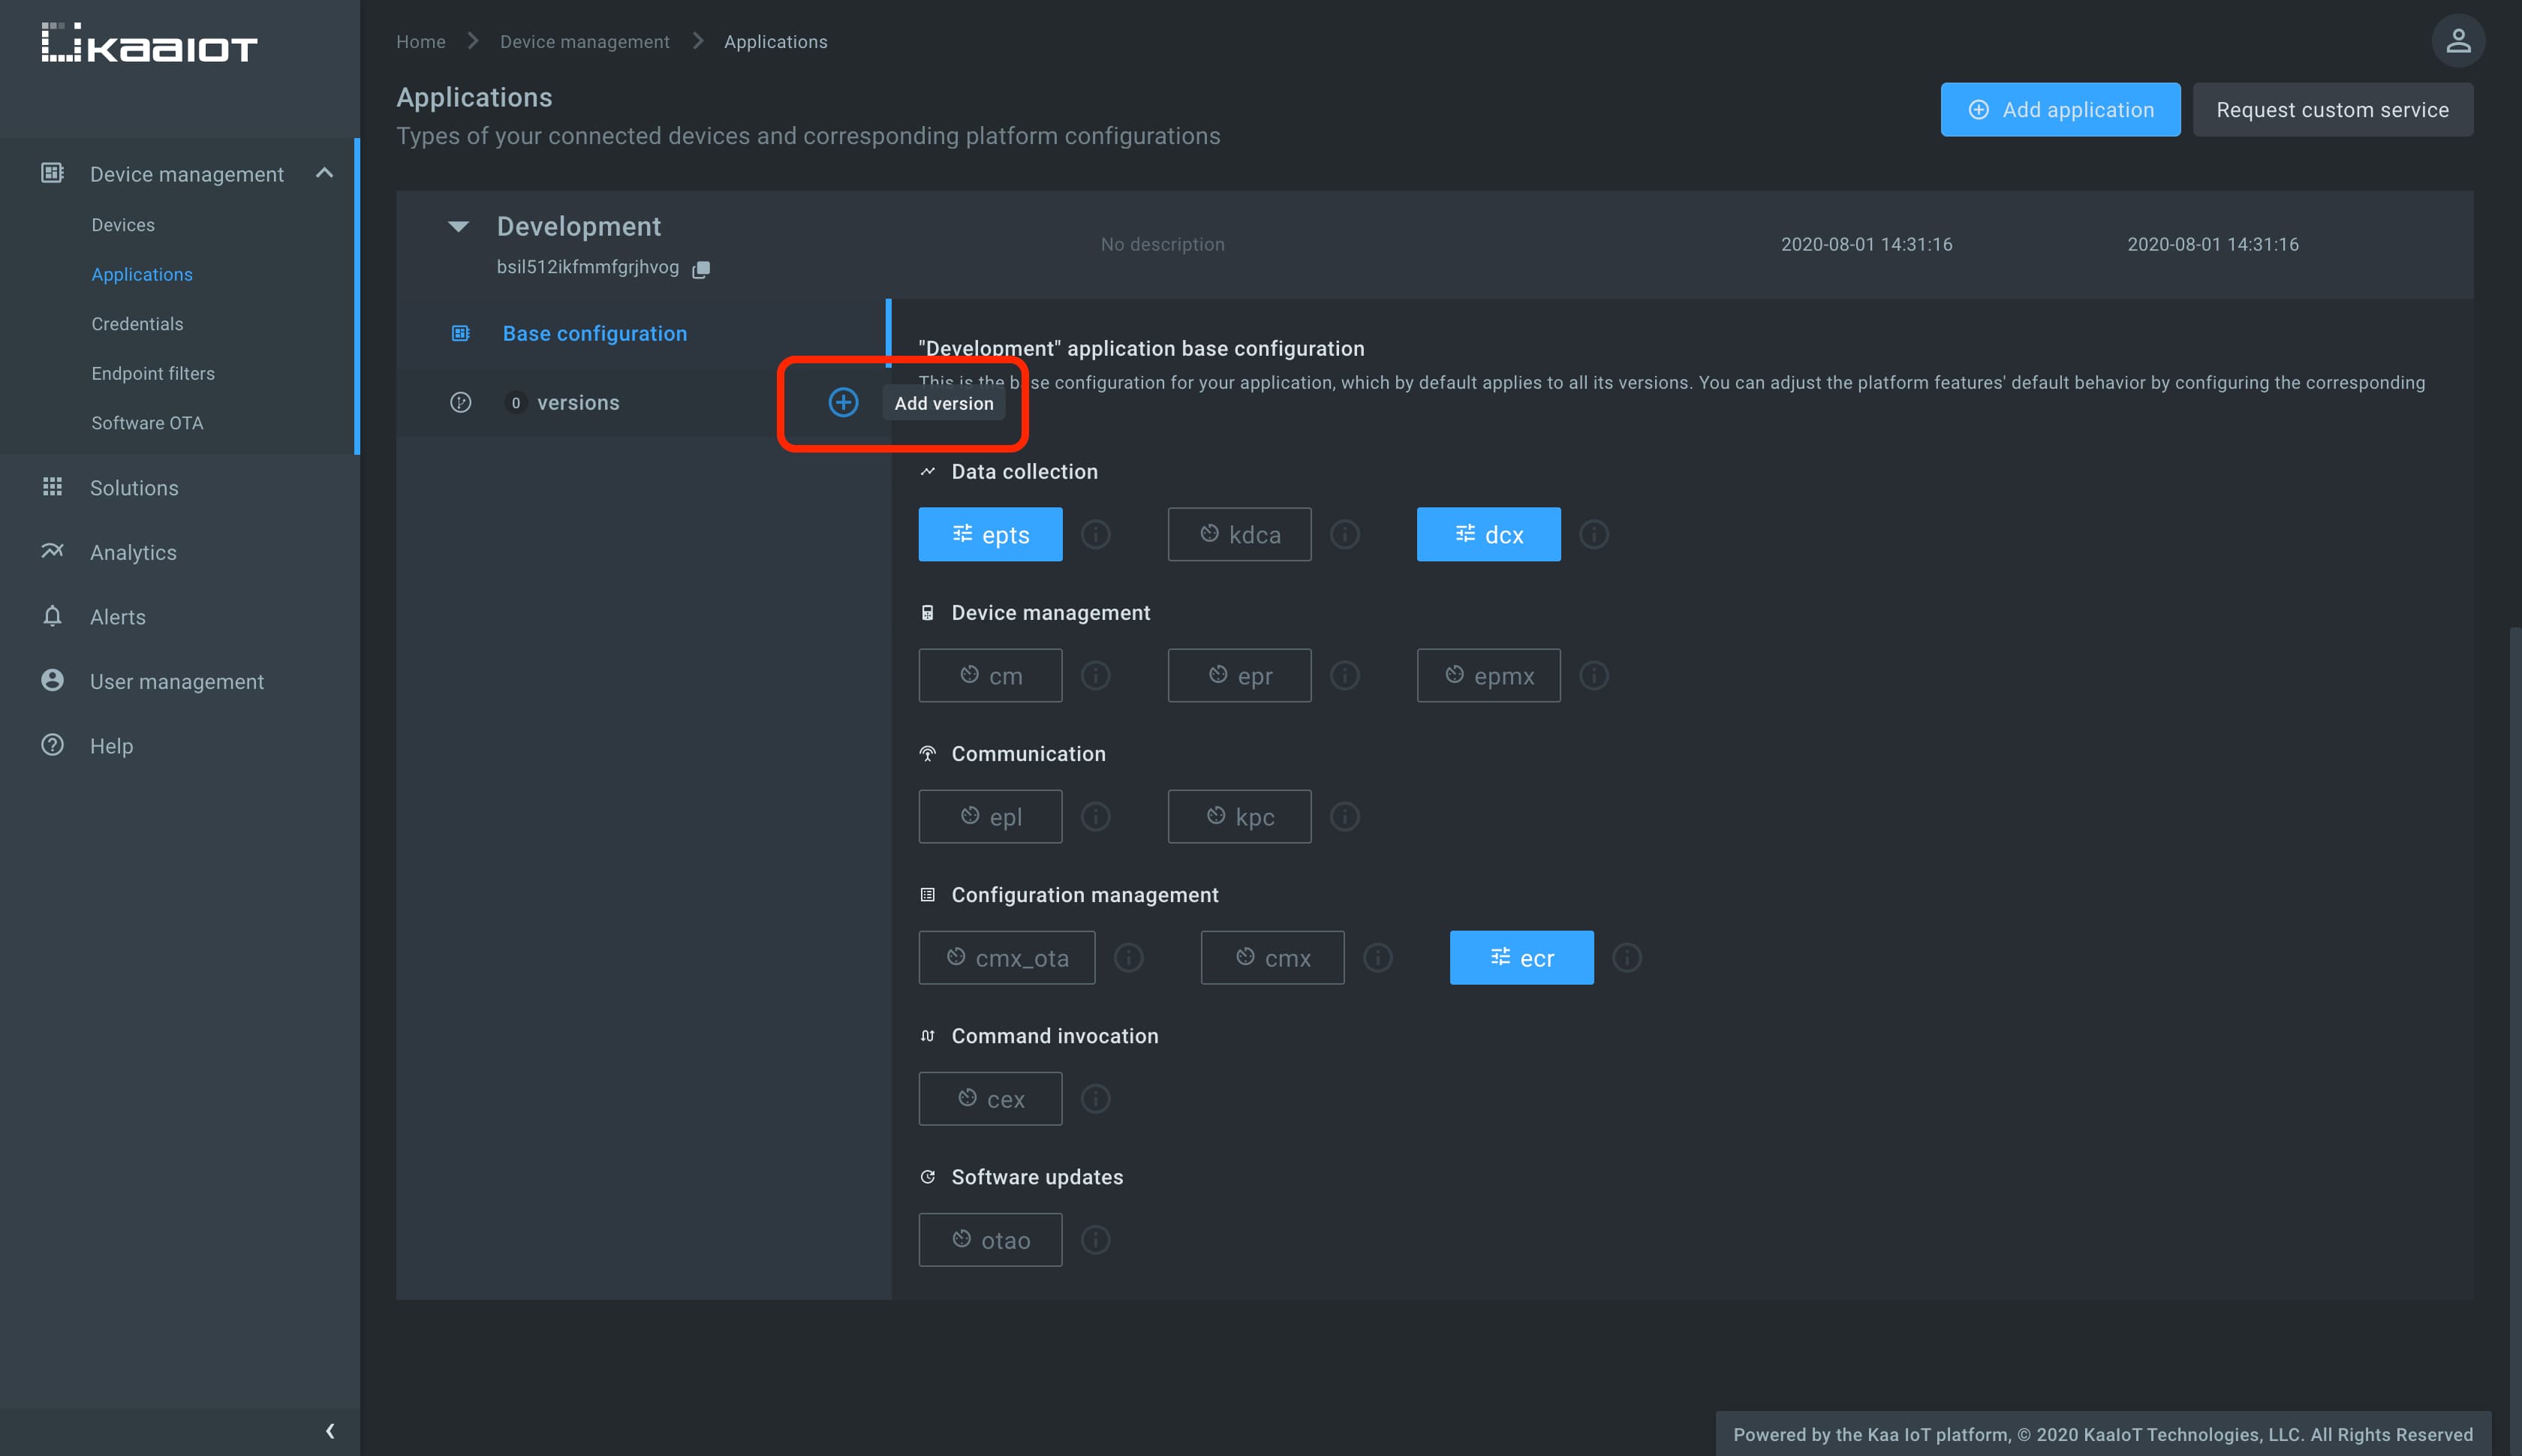
Task: Collapse the Device management sidebar section
Action: 324,173
